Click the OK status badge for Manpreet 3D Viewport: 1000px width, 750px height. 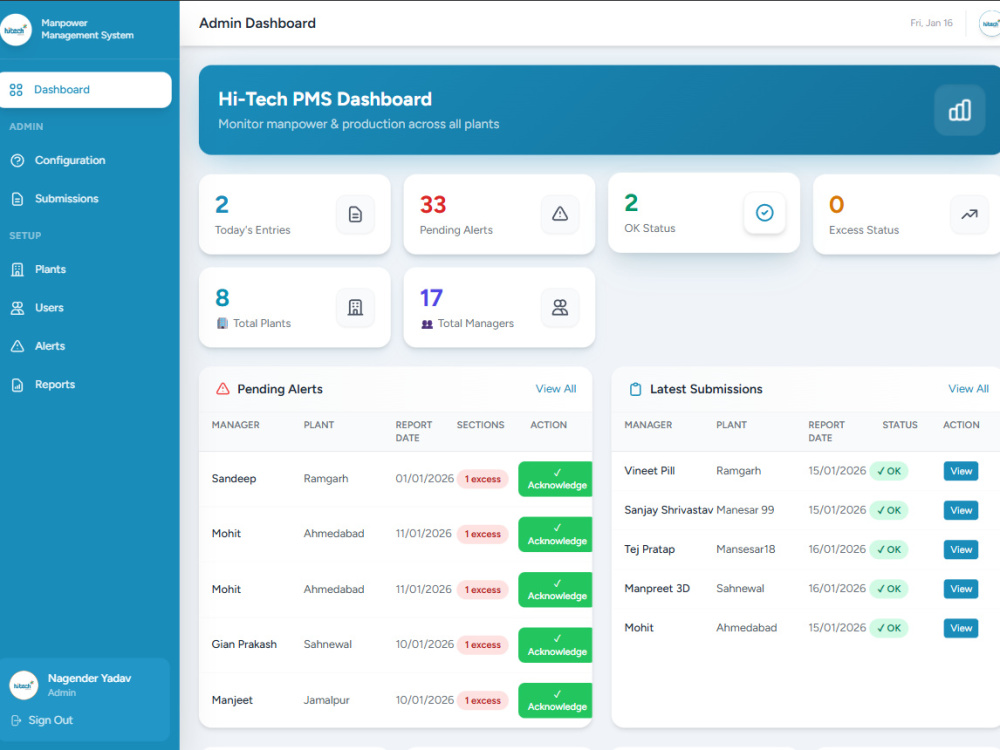coord(888,589)
